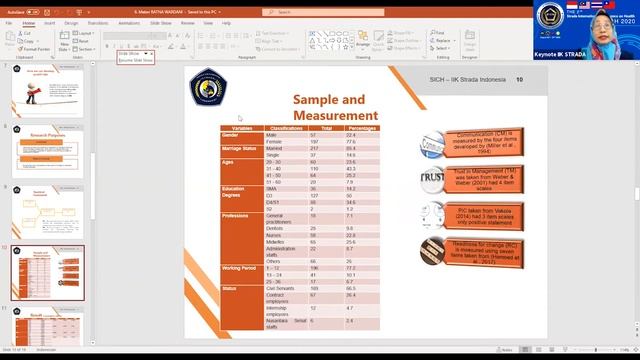
Task: Select the Animations ribbon tab
Action: pyautogui.click(x=129, y=23)
